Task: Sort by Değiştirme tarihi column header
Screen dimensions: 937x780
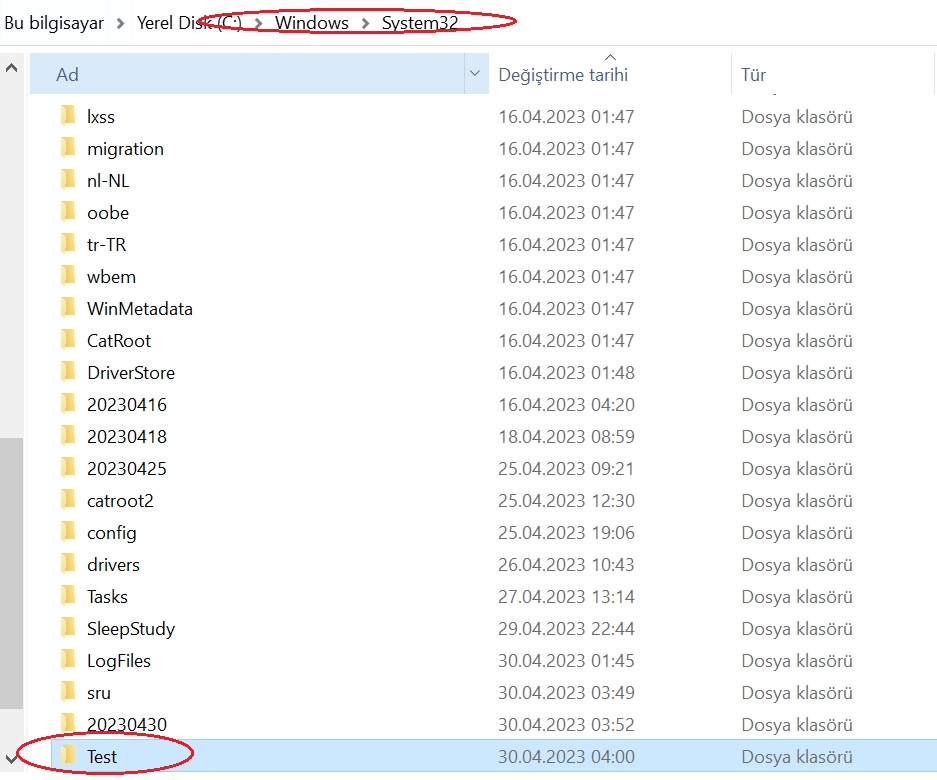Action: (x=563, y=75)
